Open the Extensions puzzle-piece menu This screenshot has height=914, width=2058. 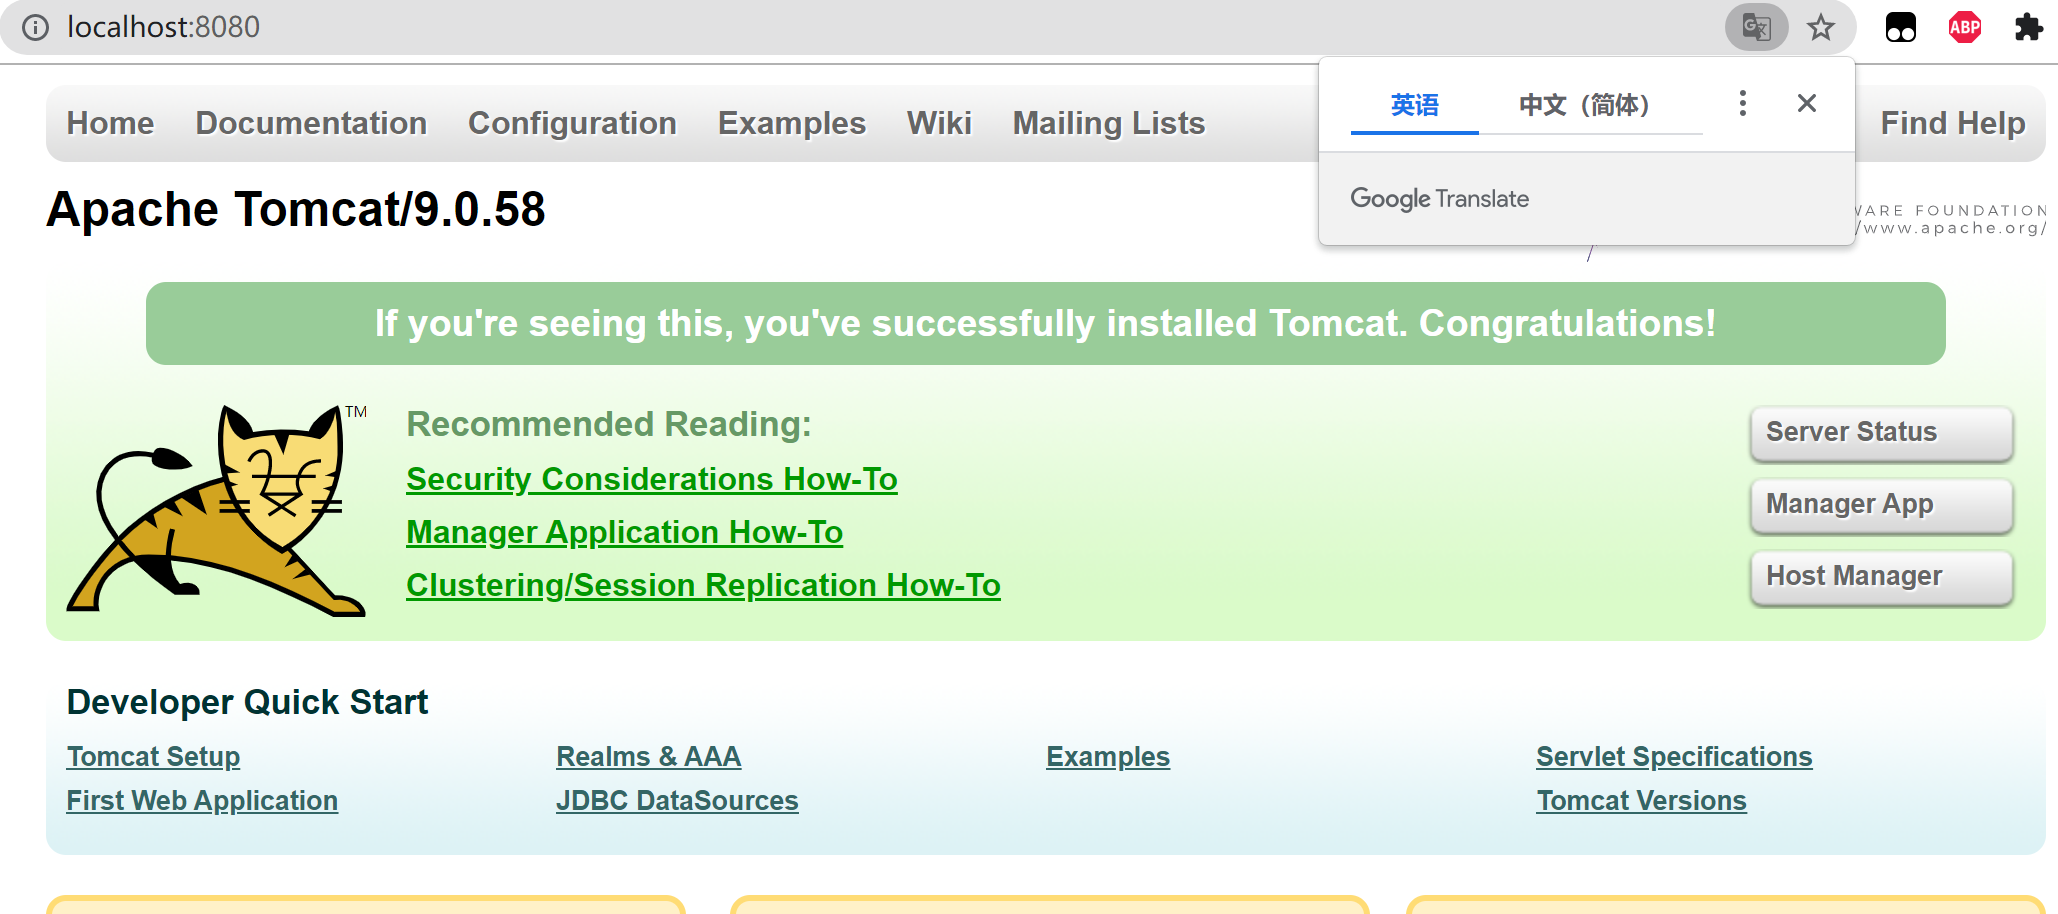pos(2028,27)
